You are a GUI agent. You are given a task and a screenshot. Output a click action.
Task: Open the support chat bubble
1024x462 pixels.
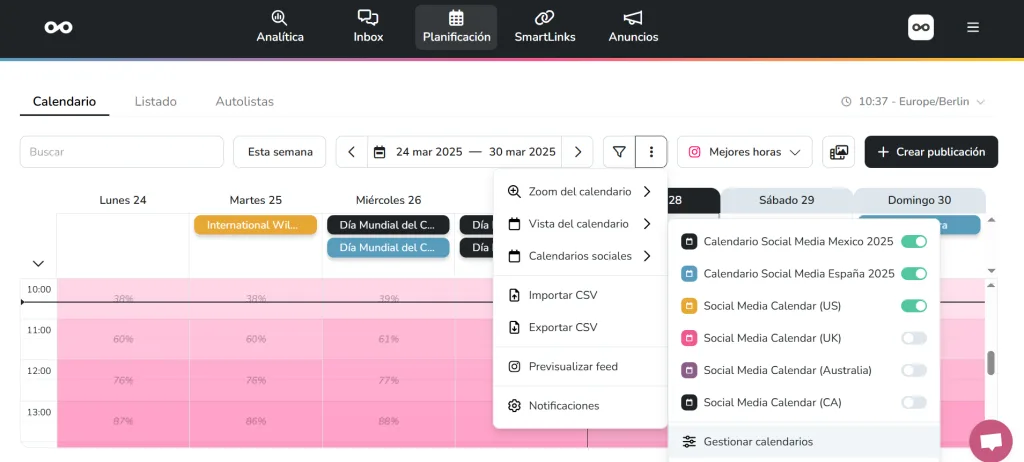coord(990,441)
